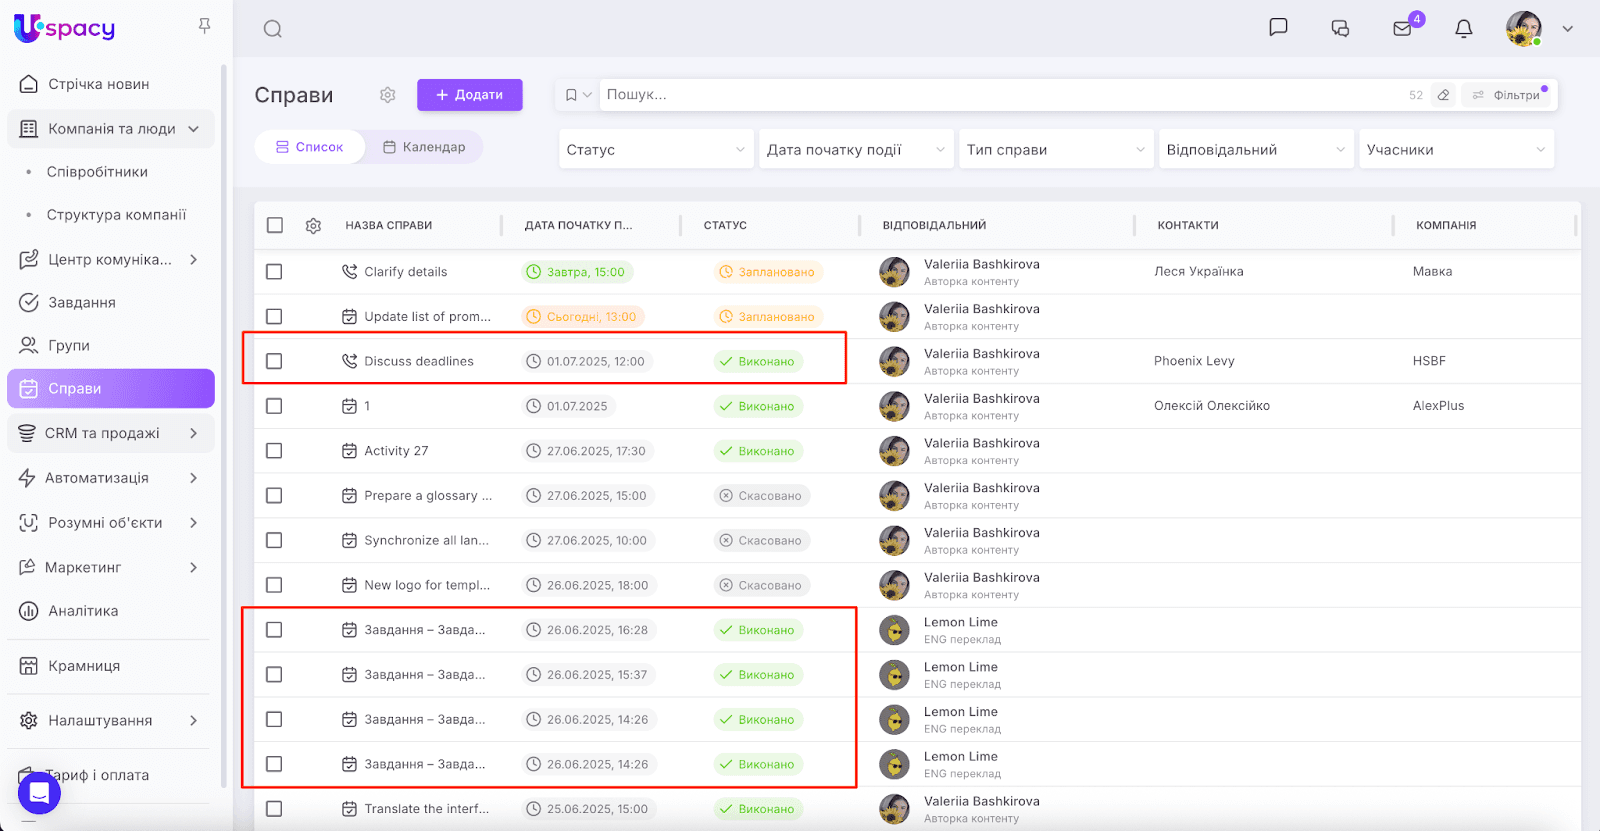Open settings gear next to Справи title
1600x831 pixels.
[388, 95]
